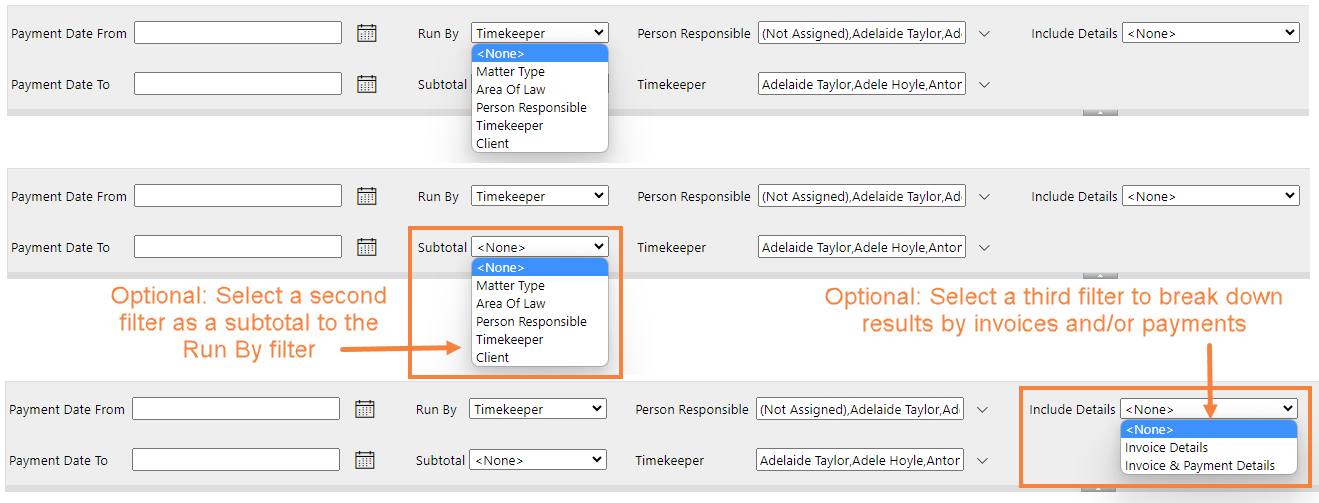This screenshot has width=1319, height=503.
Task: Open calendar for top Payment Date To
Action: click(367, 84)
